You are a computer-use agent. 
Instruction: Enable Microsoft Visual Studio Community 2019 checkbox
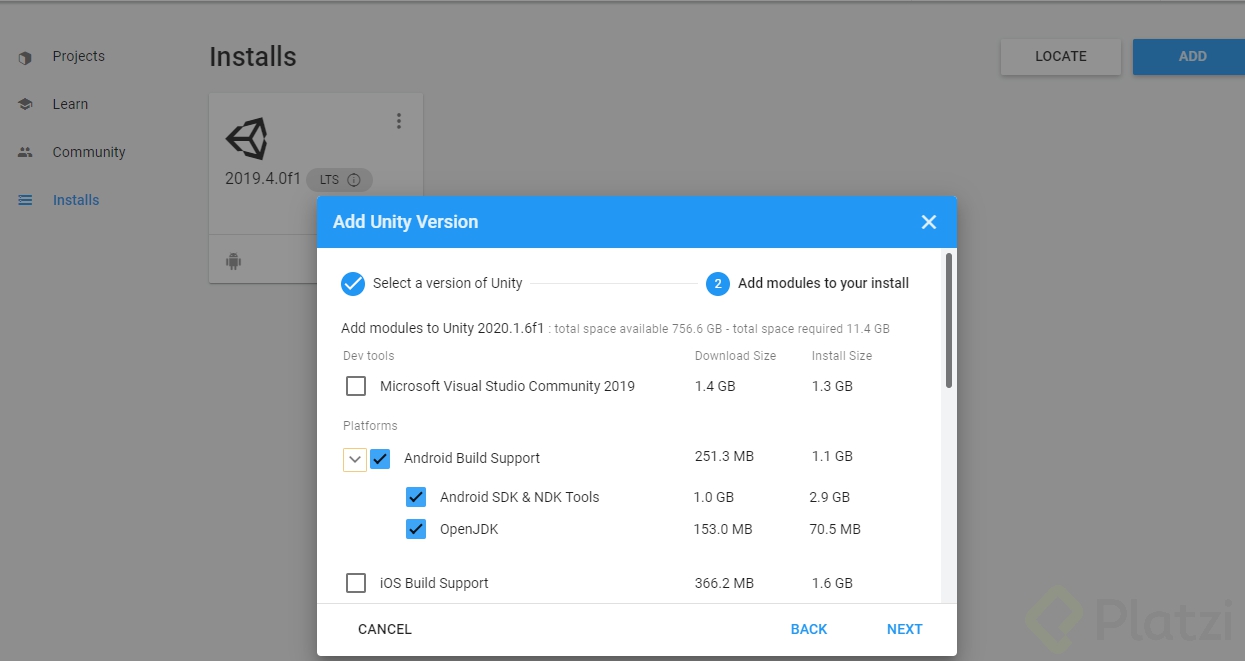(x=356, y=386)
